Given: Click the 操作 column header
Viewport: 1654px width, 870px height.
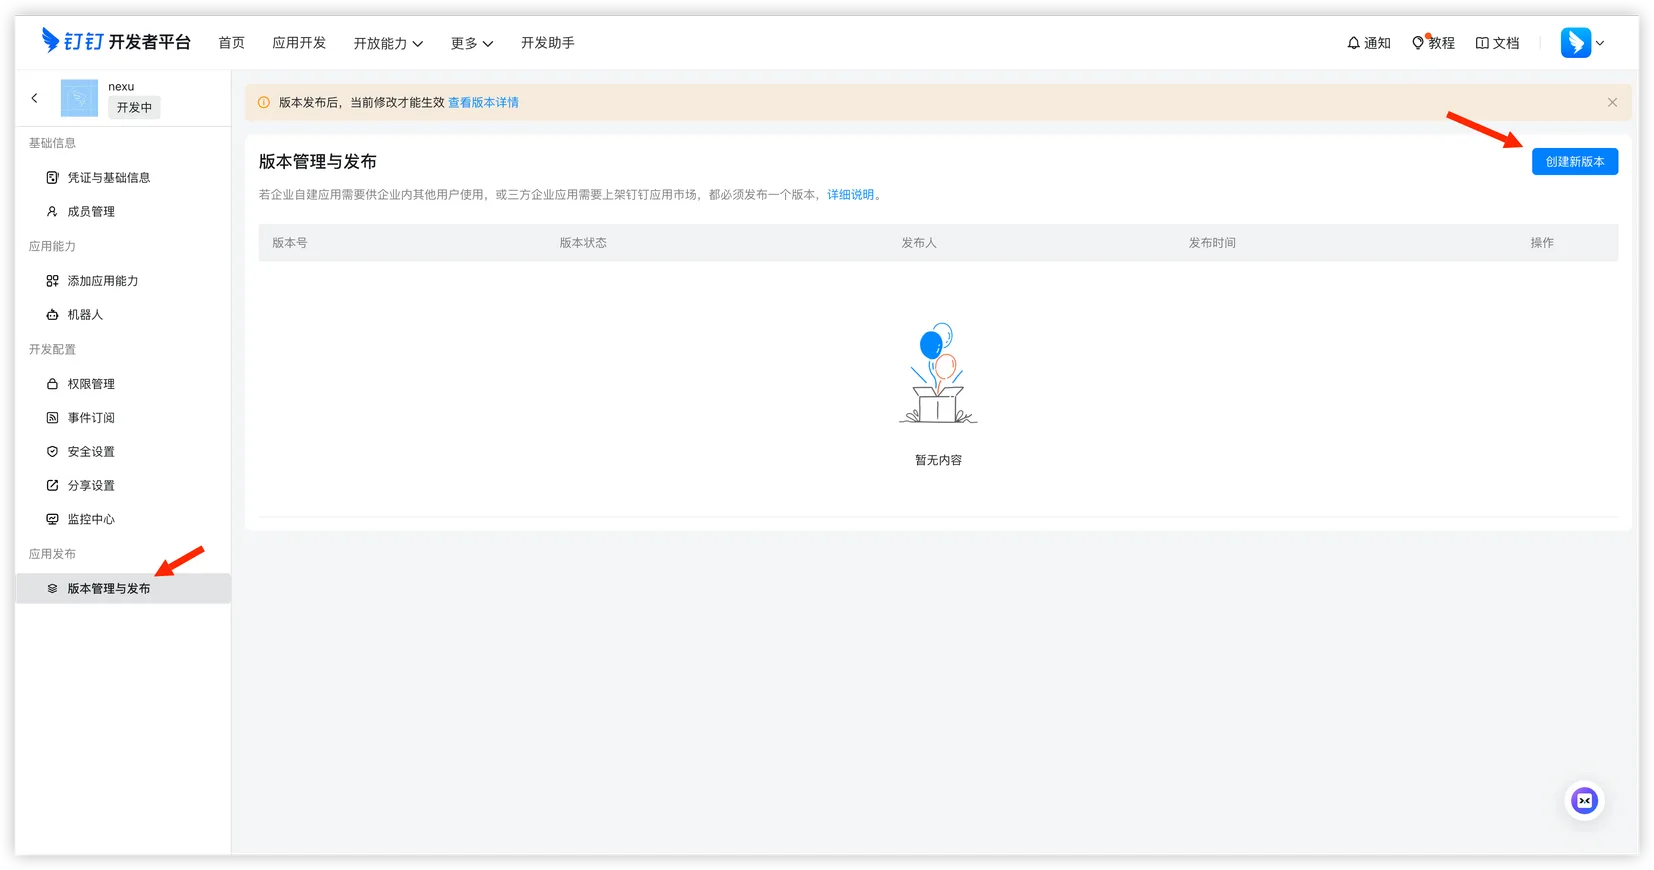Looking at the screenshot, I should coord(1542,243).
